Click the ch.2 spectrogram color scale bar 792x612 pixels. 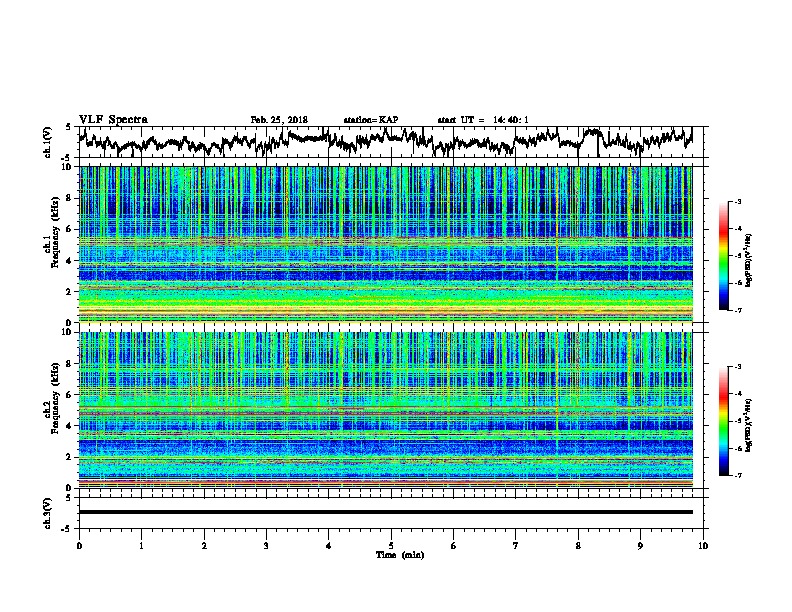(x=723, y=421)
